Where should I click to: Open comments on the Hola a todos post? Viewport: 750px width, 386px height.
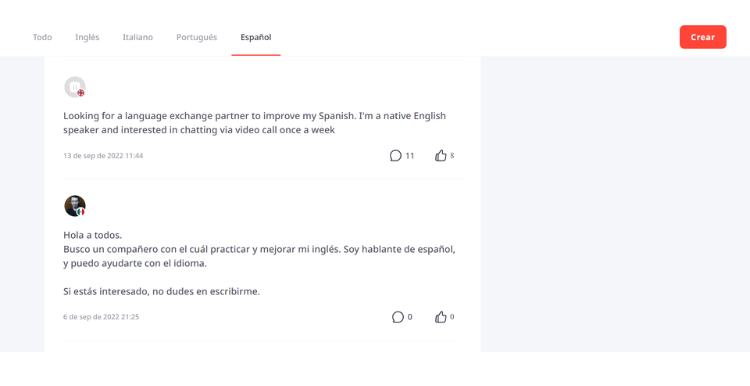click(x=397, y=317)
